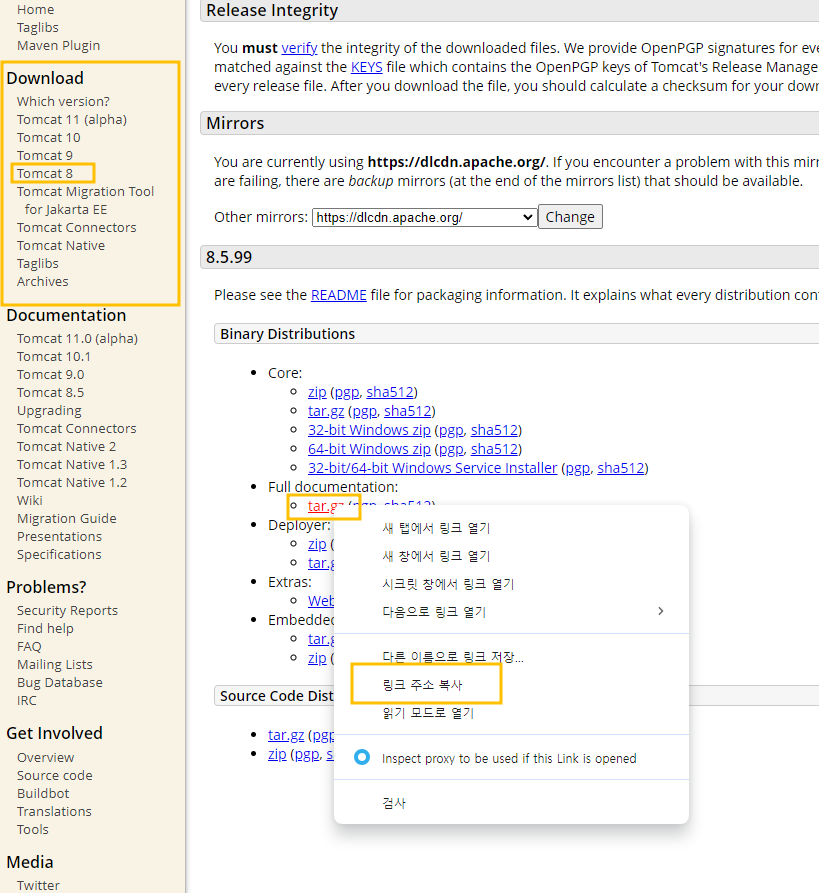The height and width of the screenshot is (893, 819).
Task: Open Specifications link
Action: tap(59, 555)
